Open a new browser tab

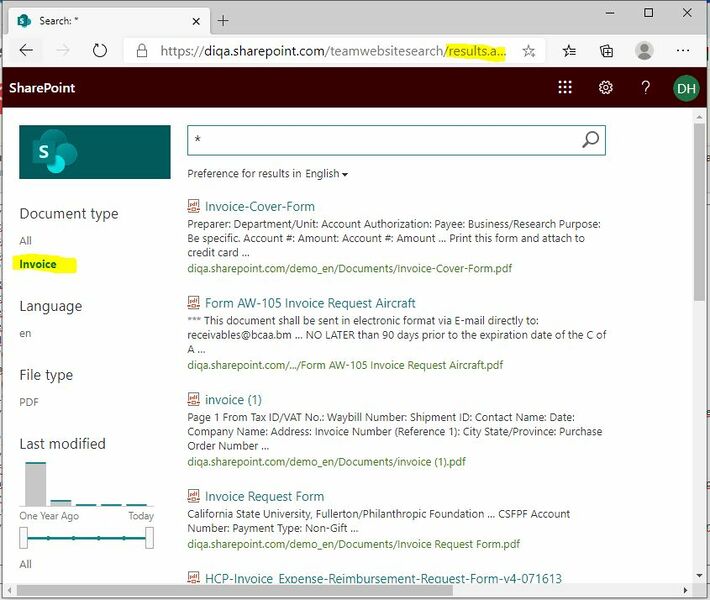tap(223, 20)
